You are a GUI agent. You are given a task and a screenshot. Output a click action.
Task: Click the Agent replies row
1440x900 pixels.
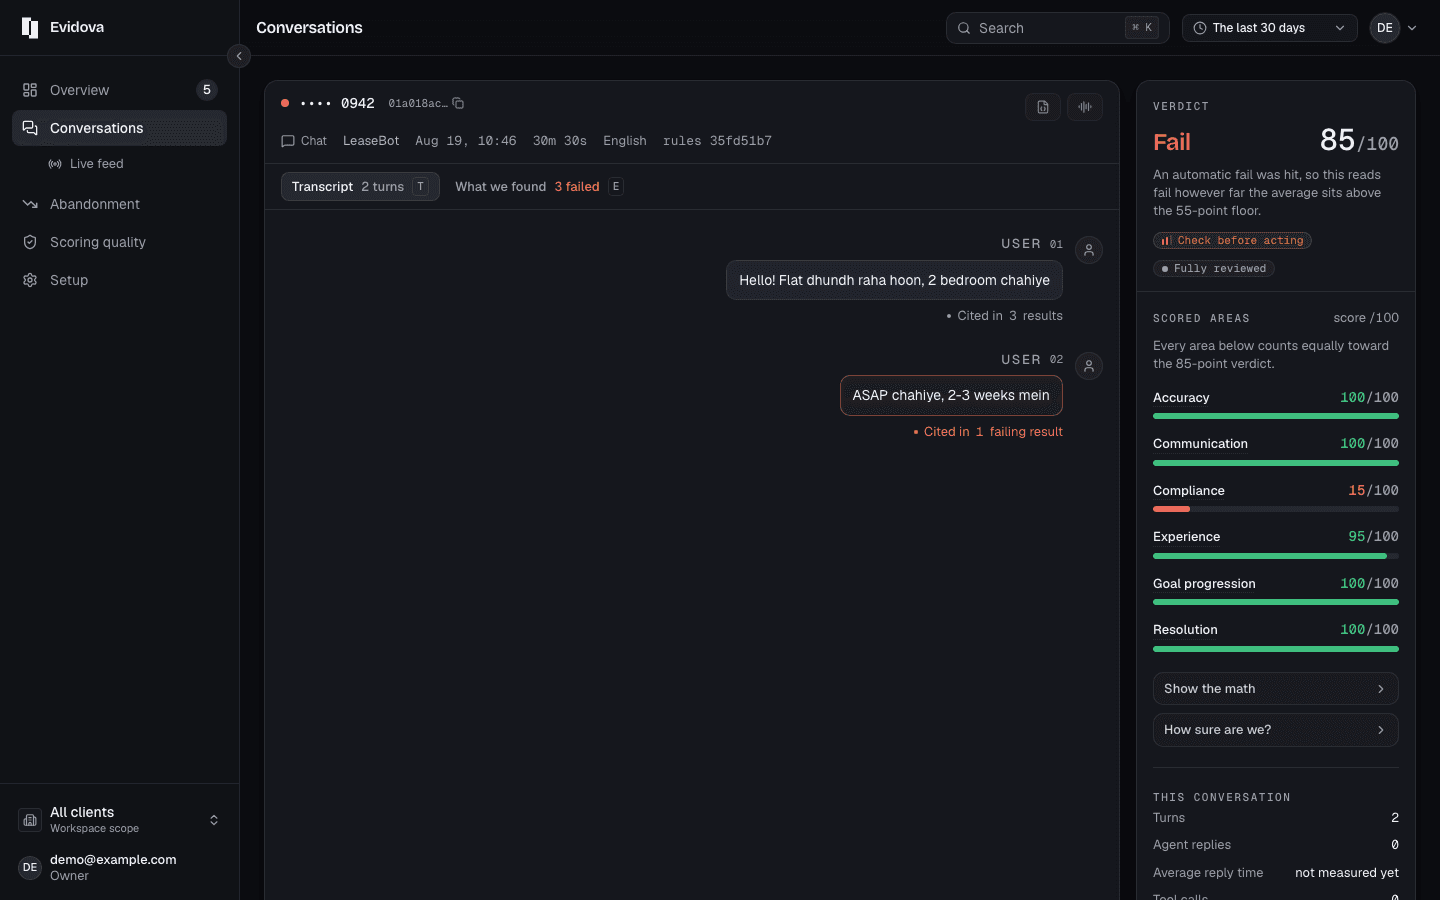click(1275, 845)
